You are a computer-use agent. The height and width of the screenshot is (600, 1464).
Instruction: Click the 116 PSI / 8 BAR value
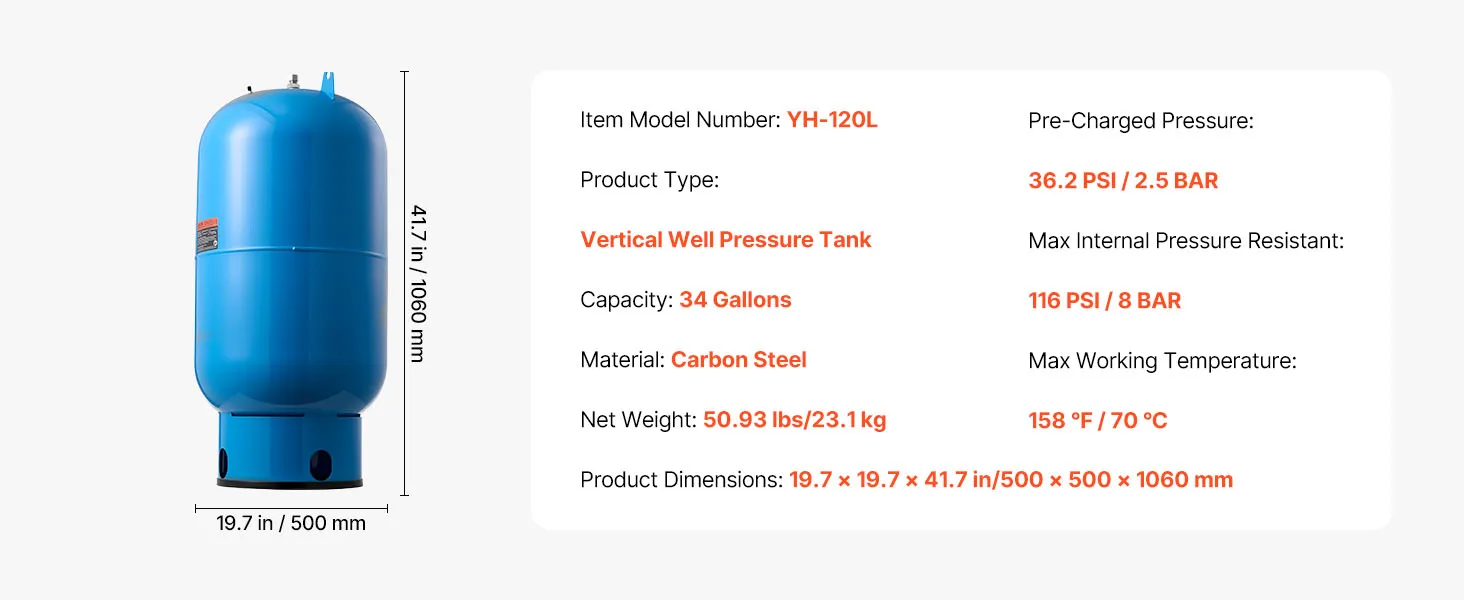tap(1104, 301)
